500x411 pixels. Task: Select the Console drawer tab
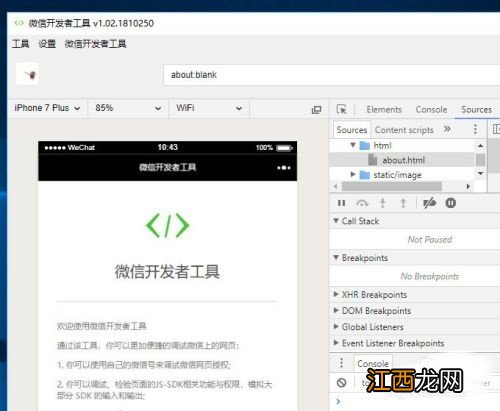(373, 364)
